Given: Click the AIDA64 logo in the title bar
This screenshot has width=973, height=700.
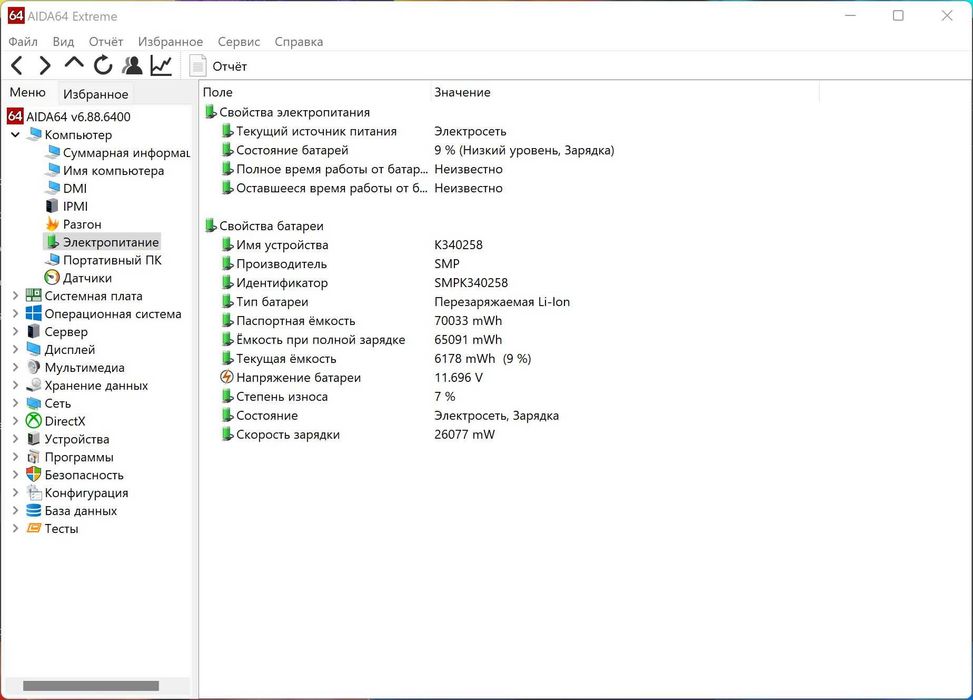Looking at the screenshot, I should pos(16,16).
